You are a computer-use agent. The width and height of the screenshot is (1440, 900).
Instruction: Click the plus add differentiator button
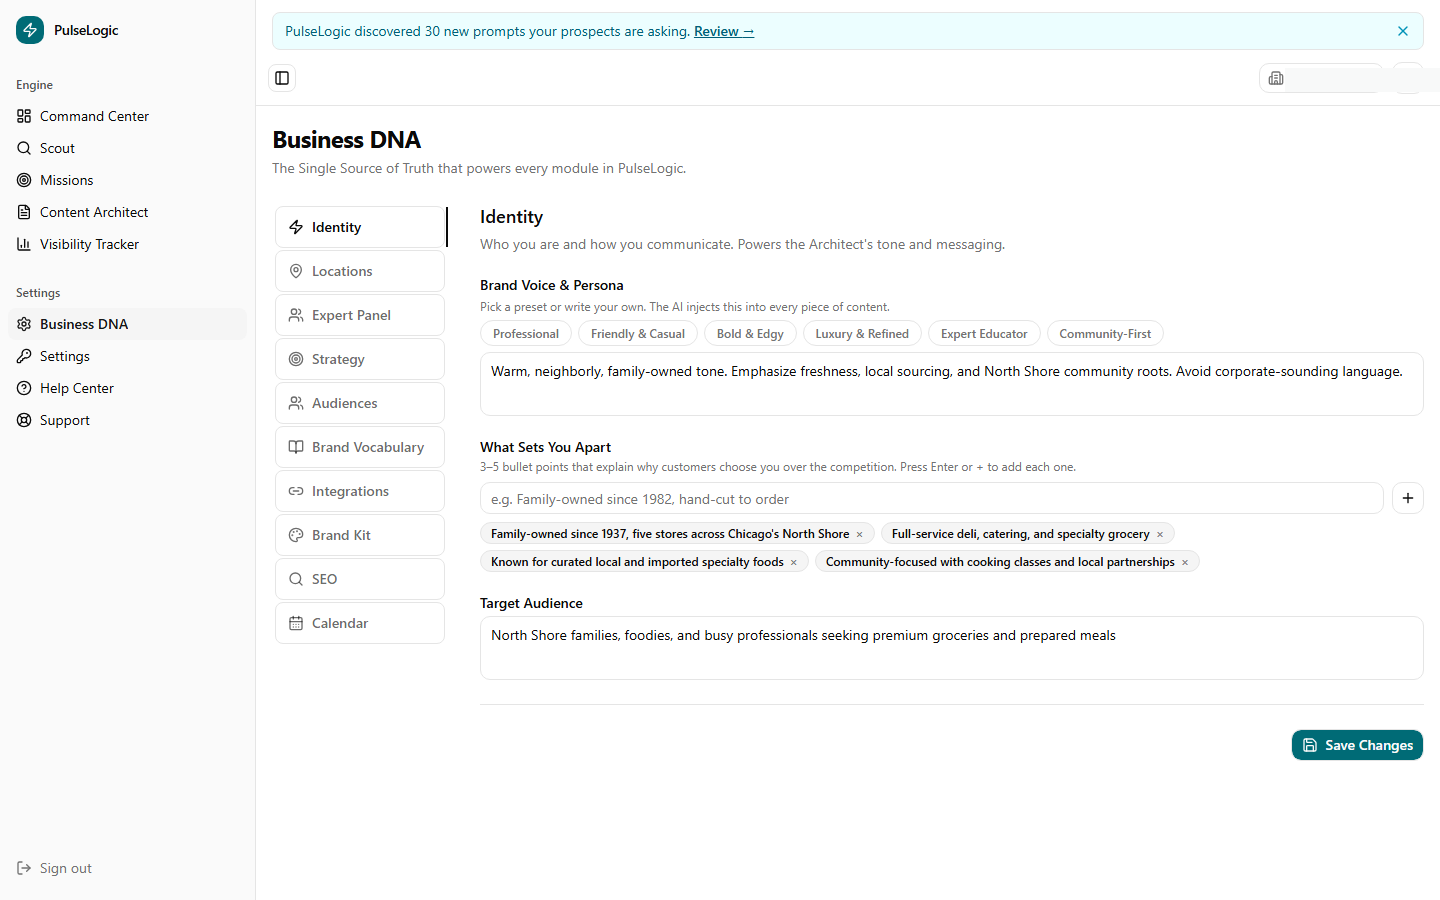[x=1408, y=498]
